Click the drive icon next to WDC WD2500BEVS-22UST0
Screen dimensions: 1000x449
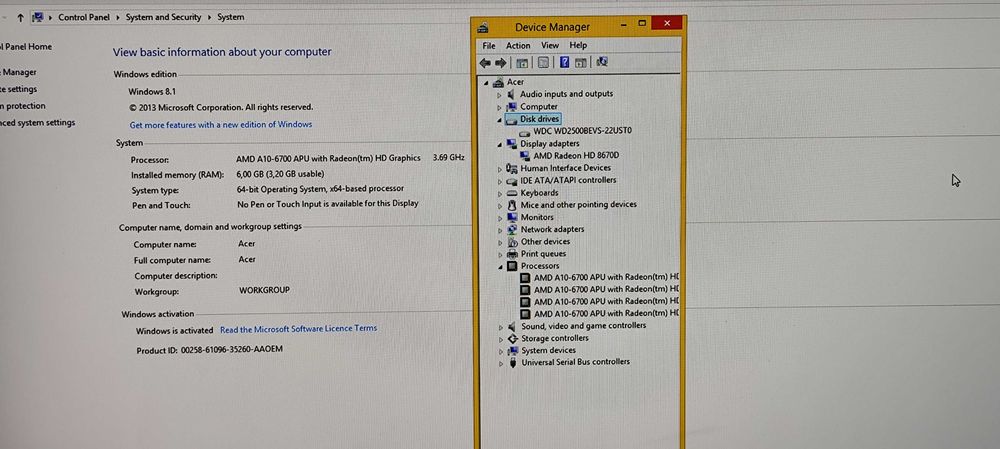click(525, 131)
